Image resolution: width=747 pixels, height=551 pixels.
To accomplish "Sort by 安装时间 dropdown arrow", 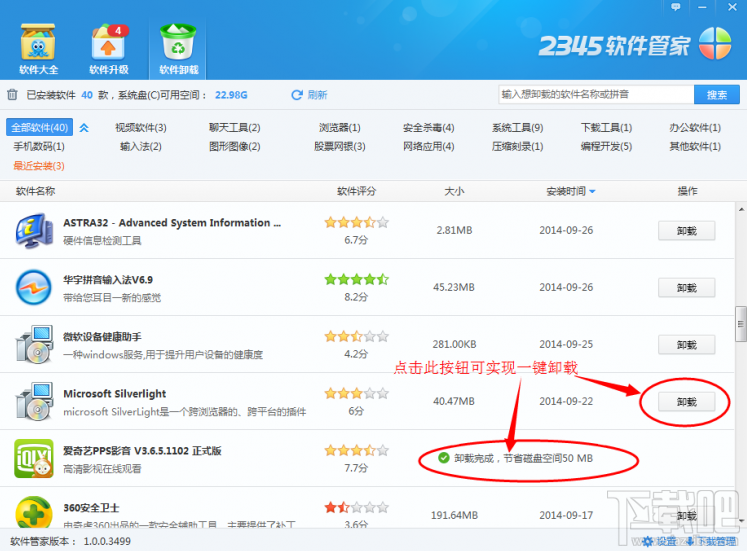I will [592, 191].
